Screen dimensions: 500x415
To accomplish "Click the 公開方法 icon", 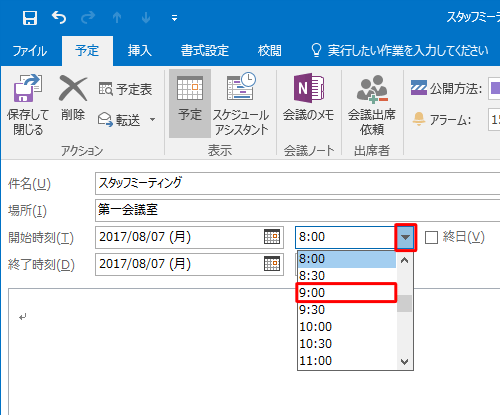I will click(419, 88).
